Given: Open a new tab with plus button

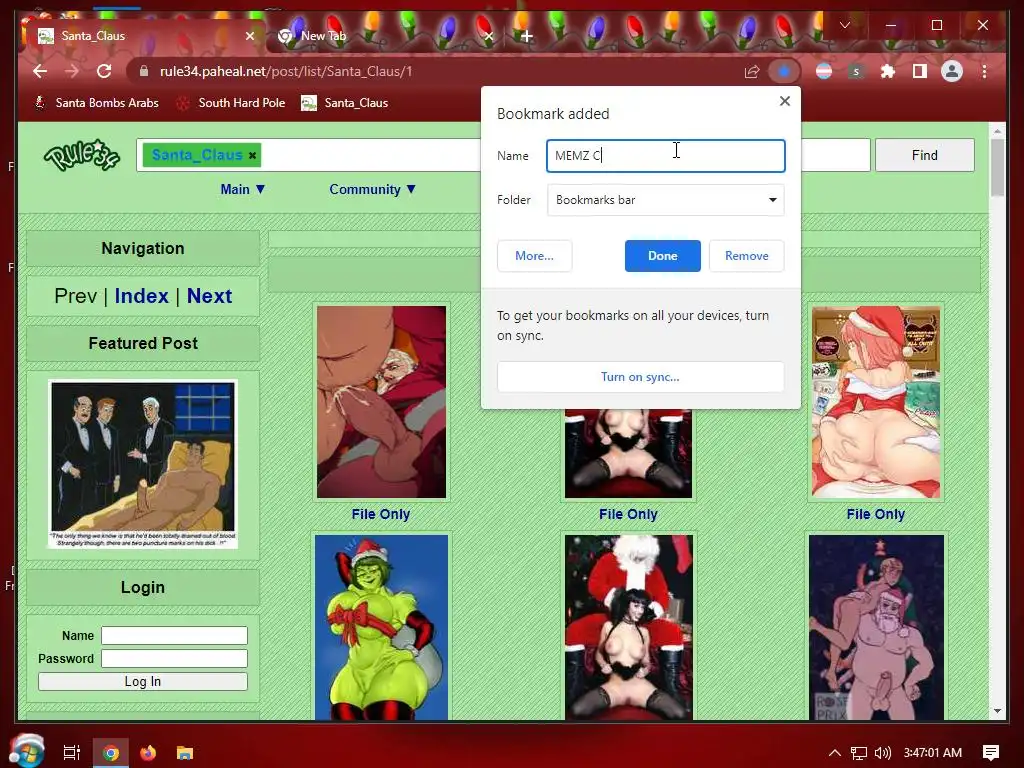Looking at the screenshot, I should coord(526,36).
